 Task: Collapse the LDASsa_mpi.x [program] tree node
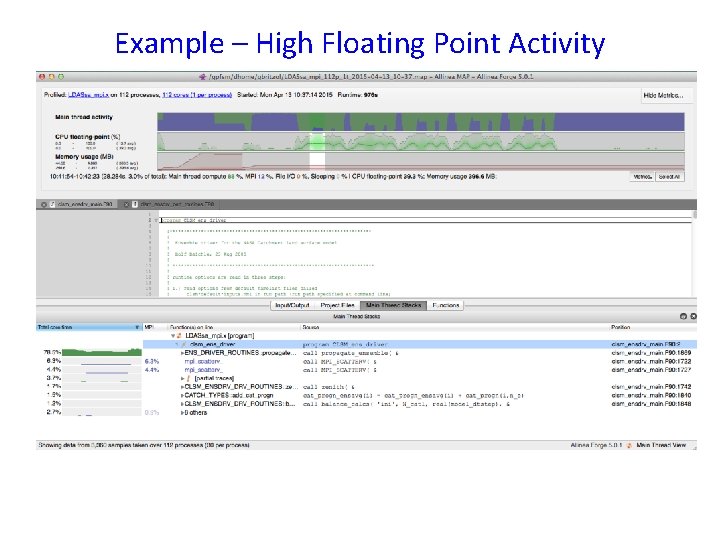click(x=173, y=336)
